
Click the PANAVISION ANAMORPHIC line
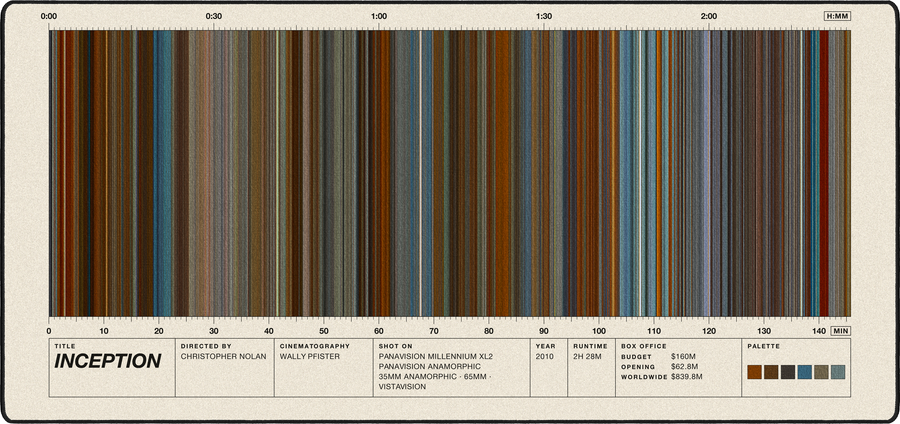[x=429, y=366]
